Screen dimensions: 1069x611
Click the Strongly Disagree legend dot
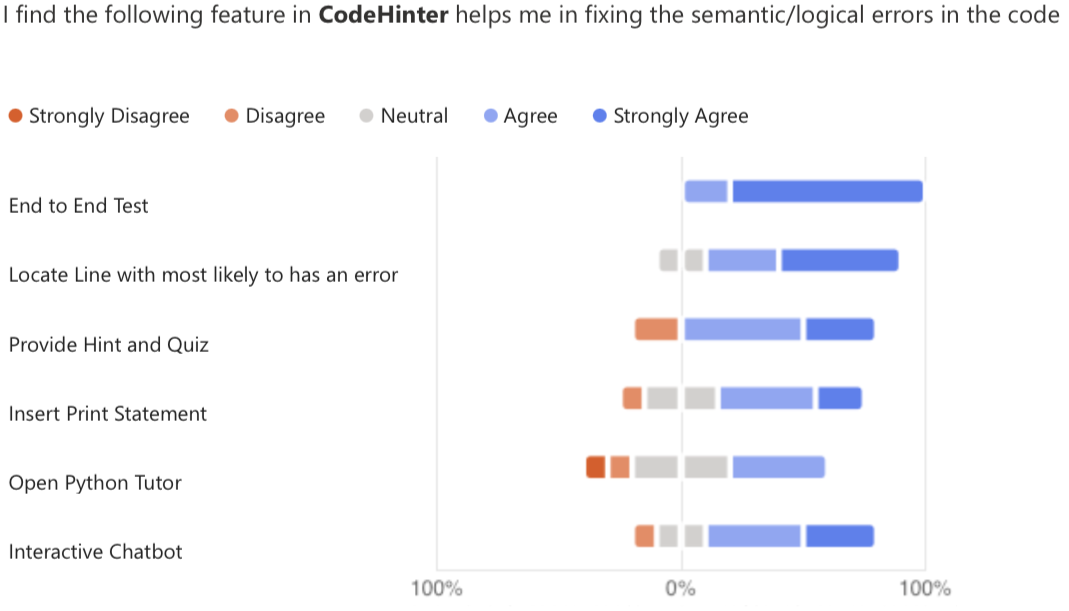15,116
